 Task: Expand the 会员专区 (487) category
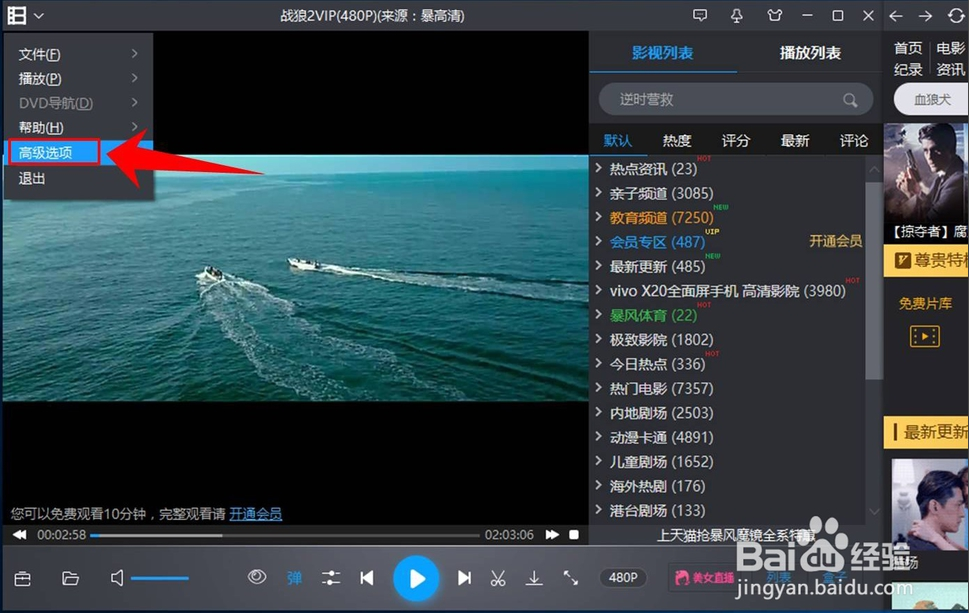pos(598,241)
